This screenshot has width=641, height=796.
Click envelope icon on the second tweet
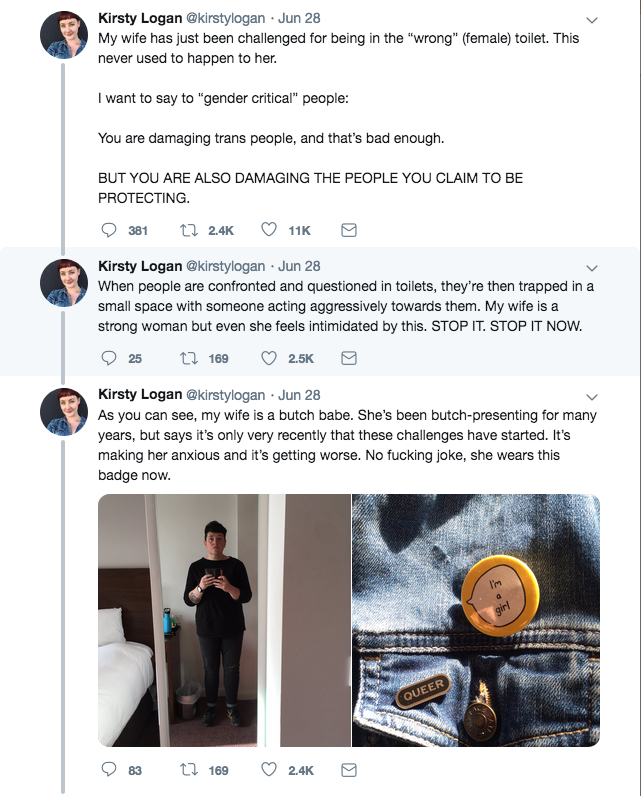[x=349, y=358]
